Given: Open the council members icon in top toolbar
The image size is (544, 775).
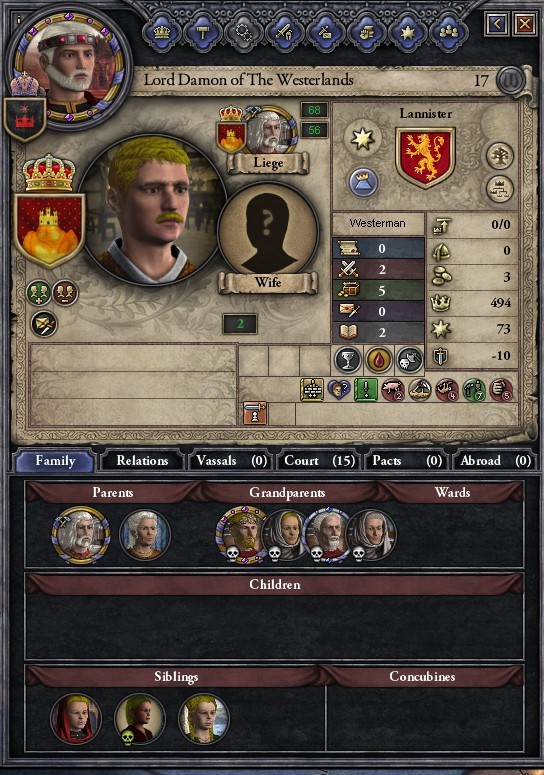Looking at the screenshot, I should [448, 33].
